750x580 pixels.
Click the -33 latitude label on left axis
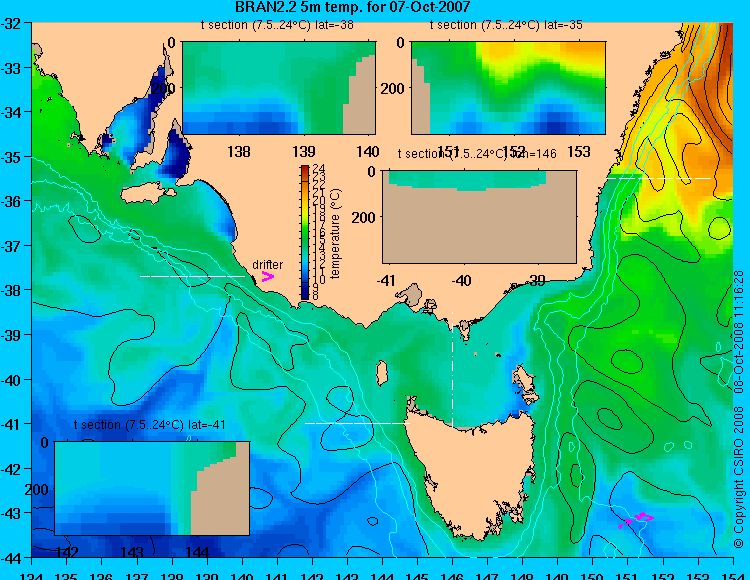coord(11,68)
